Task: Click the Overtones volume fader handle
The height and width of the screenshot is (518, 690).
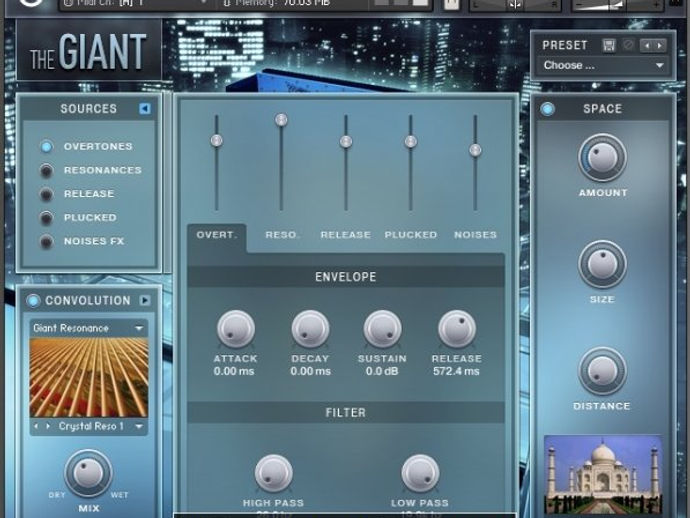Action: pyautogui.click(x=216, y=140)
